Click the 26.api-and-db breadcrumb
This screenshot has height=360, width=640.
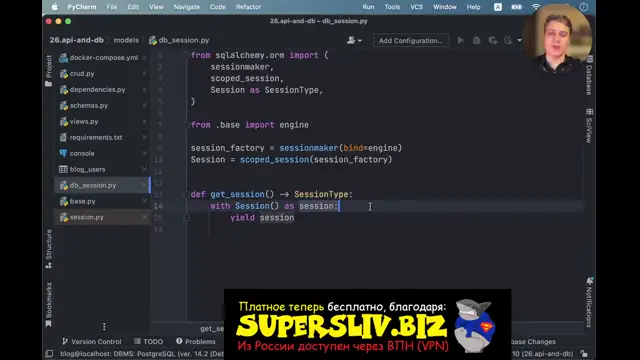coord(76,40)
